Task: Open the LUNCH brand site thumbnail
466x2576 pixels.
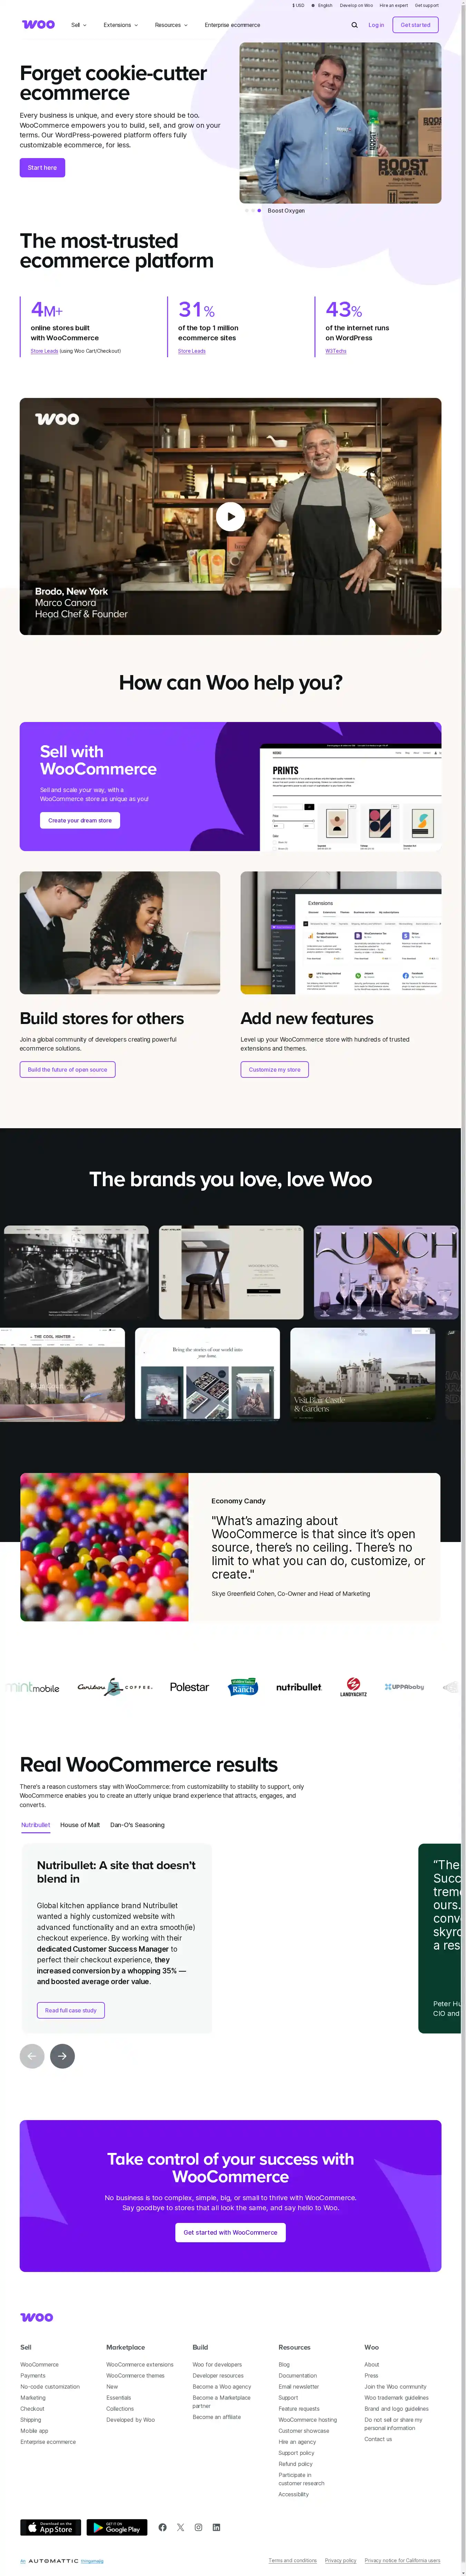Action: tap(386, 1272)
